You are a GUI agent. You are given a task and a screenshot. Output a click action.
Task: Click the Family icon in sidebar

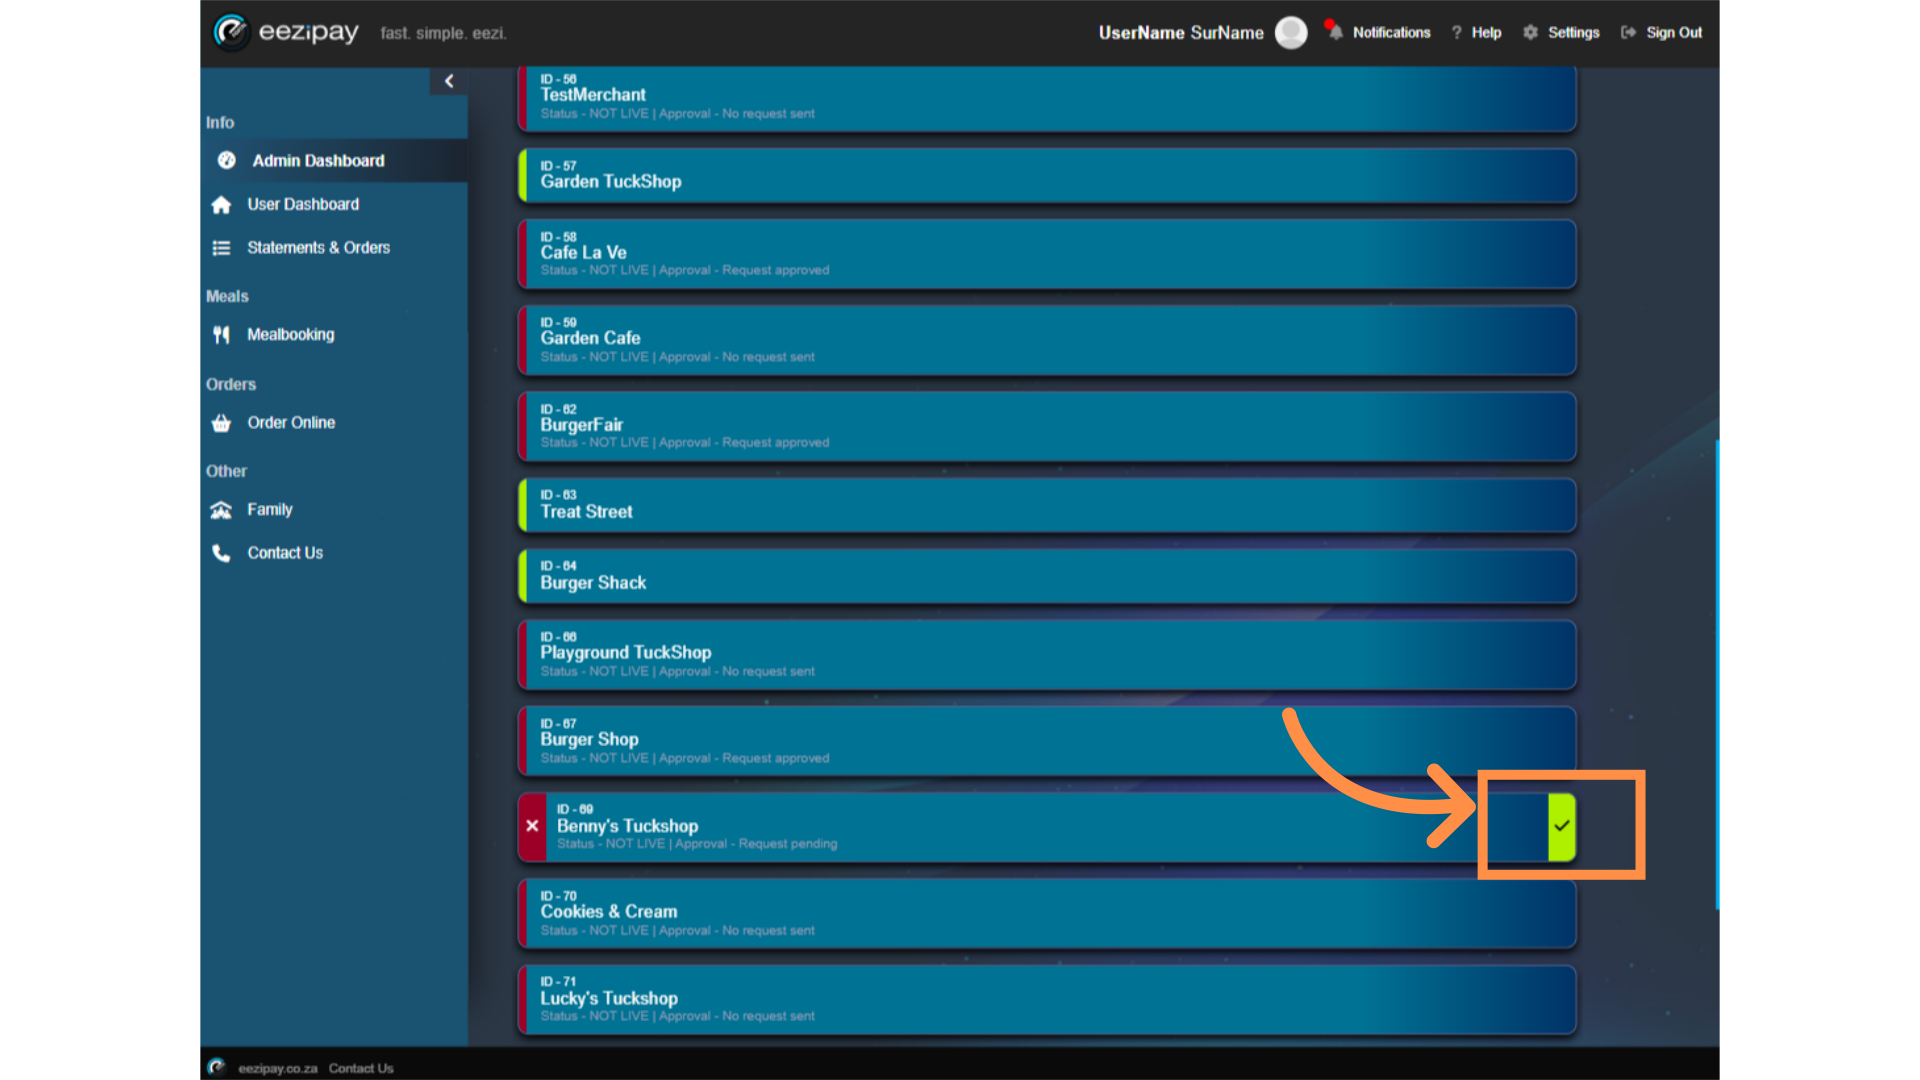[221, 510]
